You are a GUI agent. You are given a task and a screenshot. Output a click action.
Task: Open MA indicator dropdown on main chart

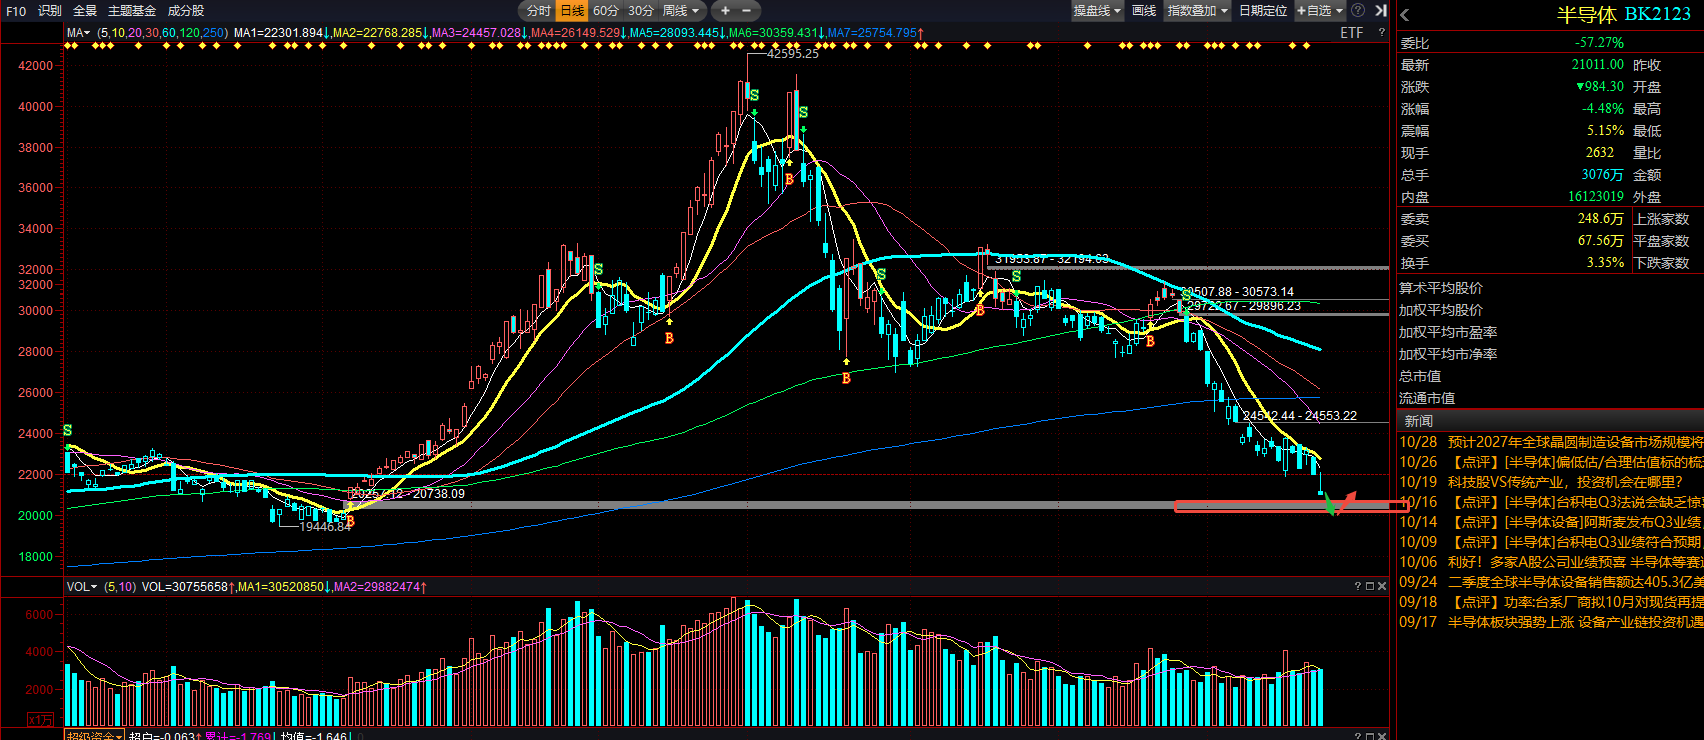click(79, 33)
